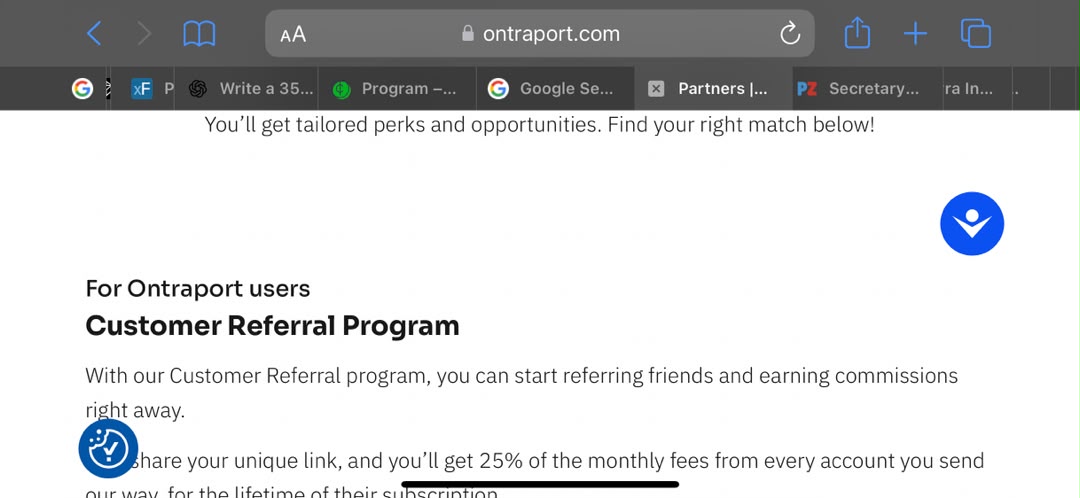Open the AA reader view menu
Viewport: 1080px width, 498px height.
coord(293,34)
